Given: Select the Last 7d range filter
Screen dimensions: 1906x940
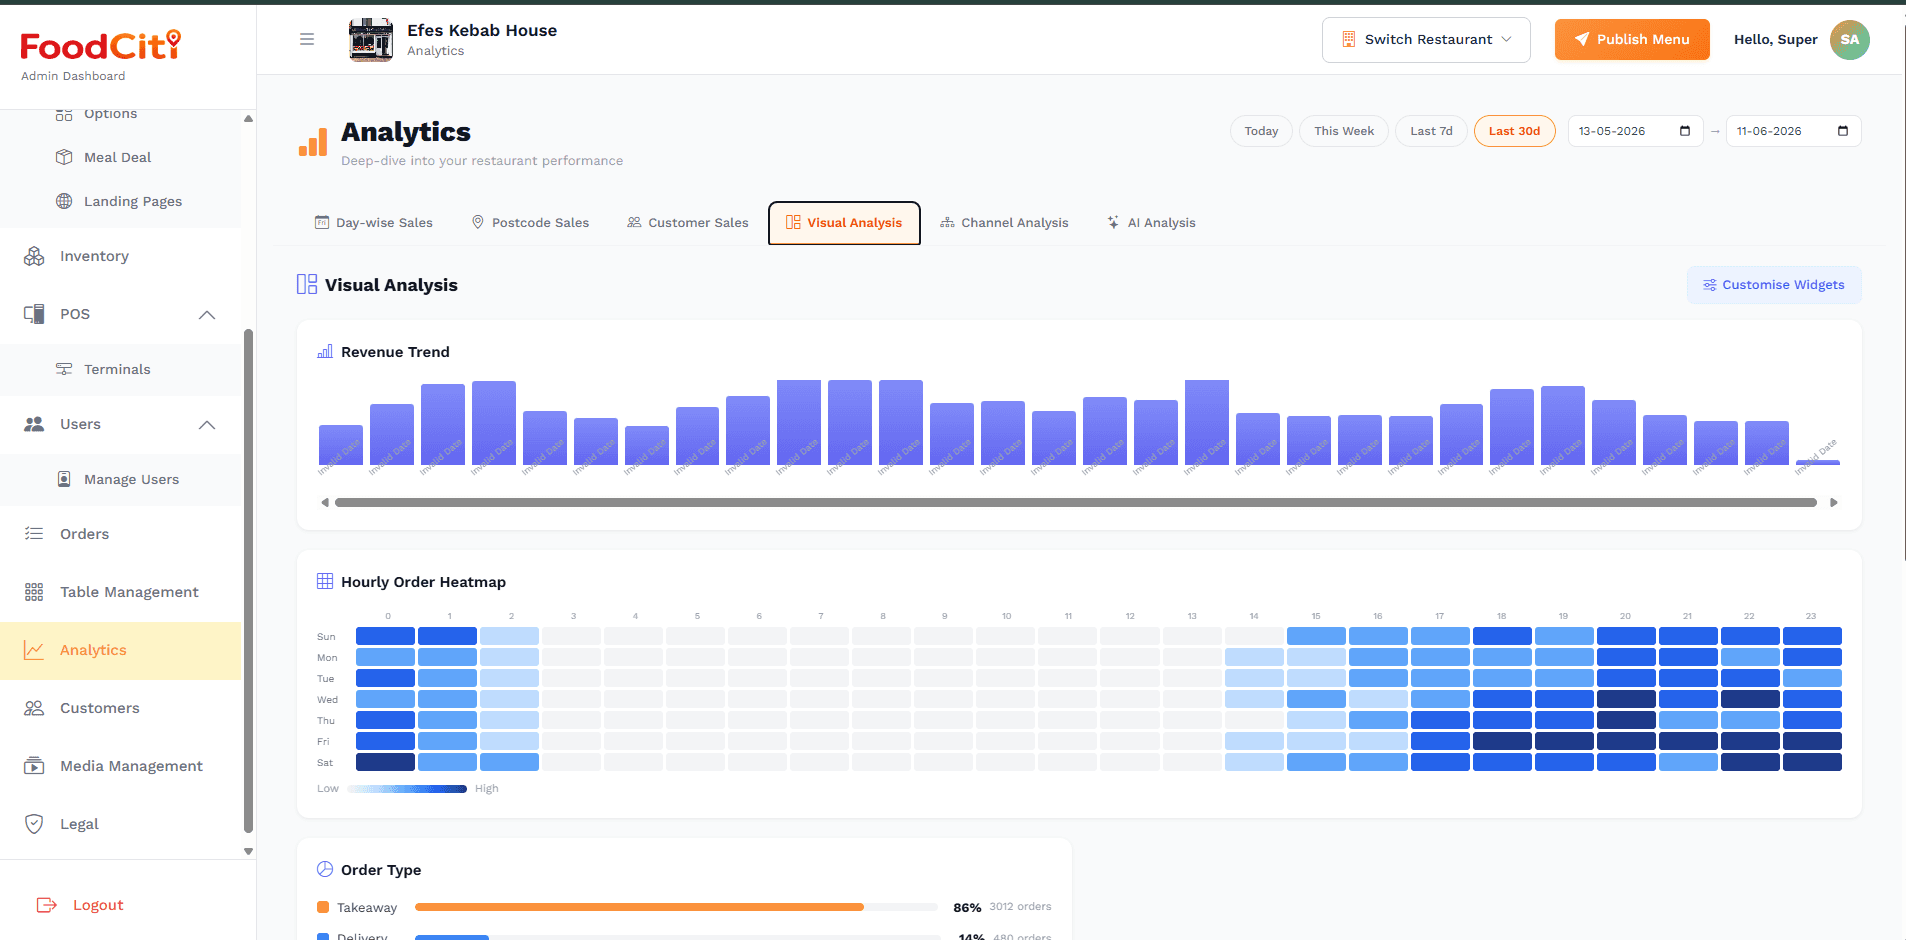Looking at the screenshot, I should point(1431,131).
